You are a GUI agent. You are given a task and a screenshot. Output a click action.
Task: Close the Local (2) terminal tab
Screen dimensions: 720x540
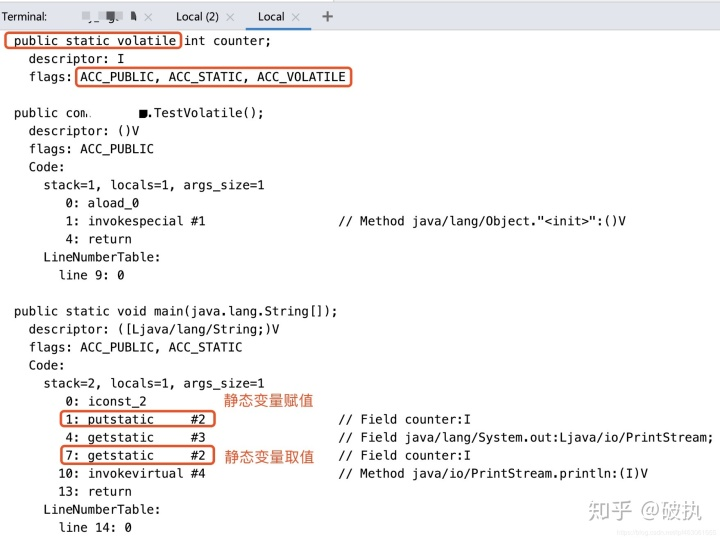[231, 17]
